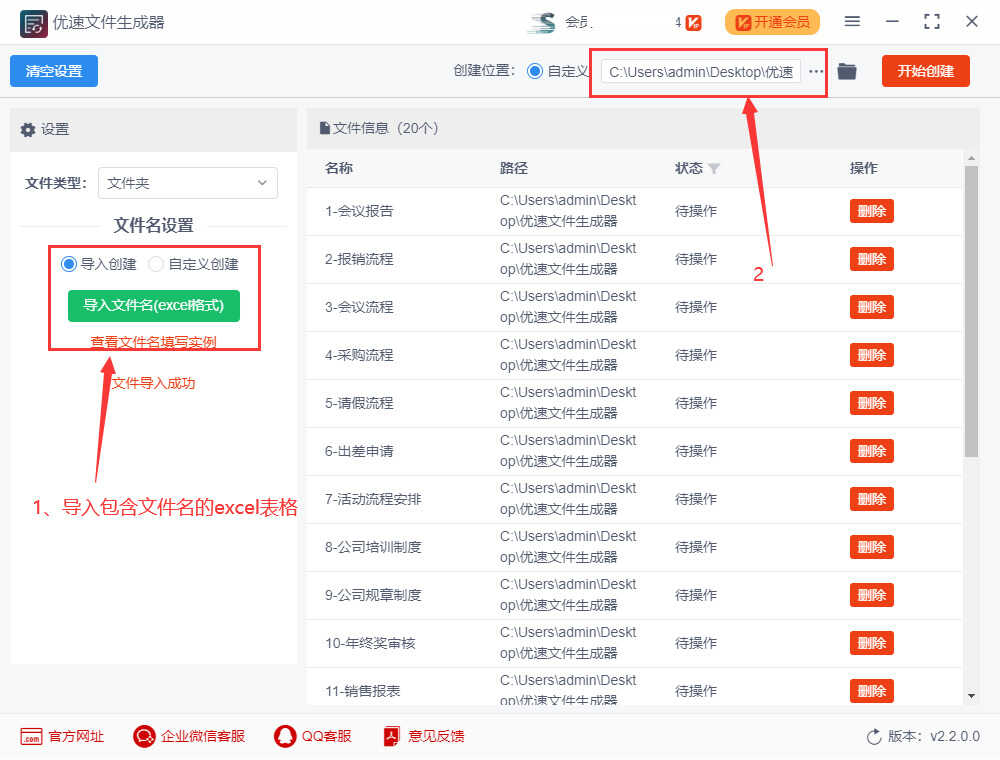Click the scrollbar up arrow
1000x760 pixels.
click(971, 158)
